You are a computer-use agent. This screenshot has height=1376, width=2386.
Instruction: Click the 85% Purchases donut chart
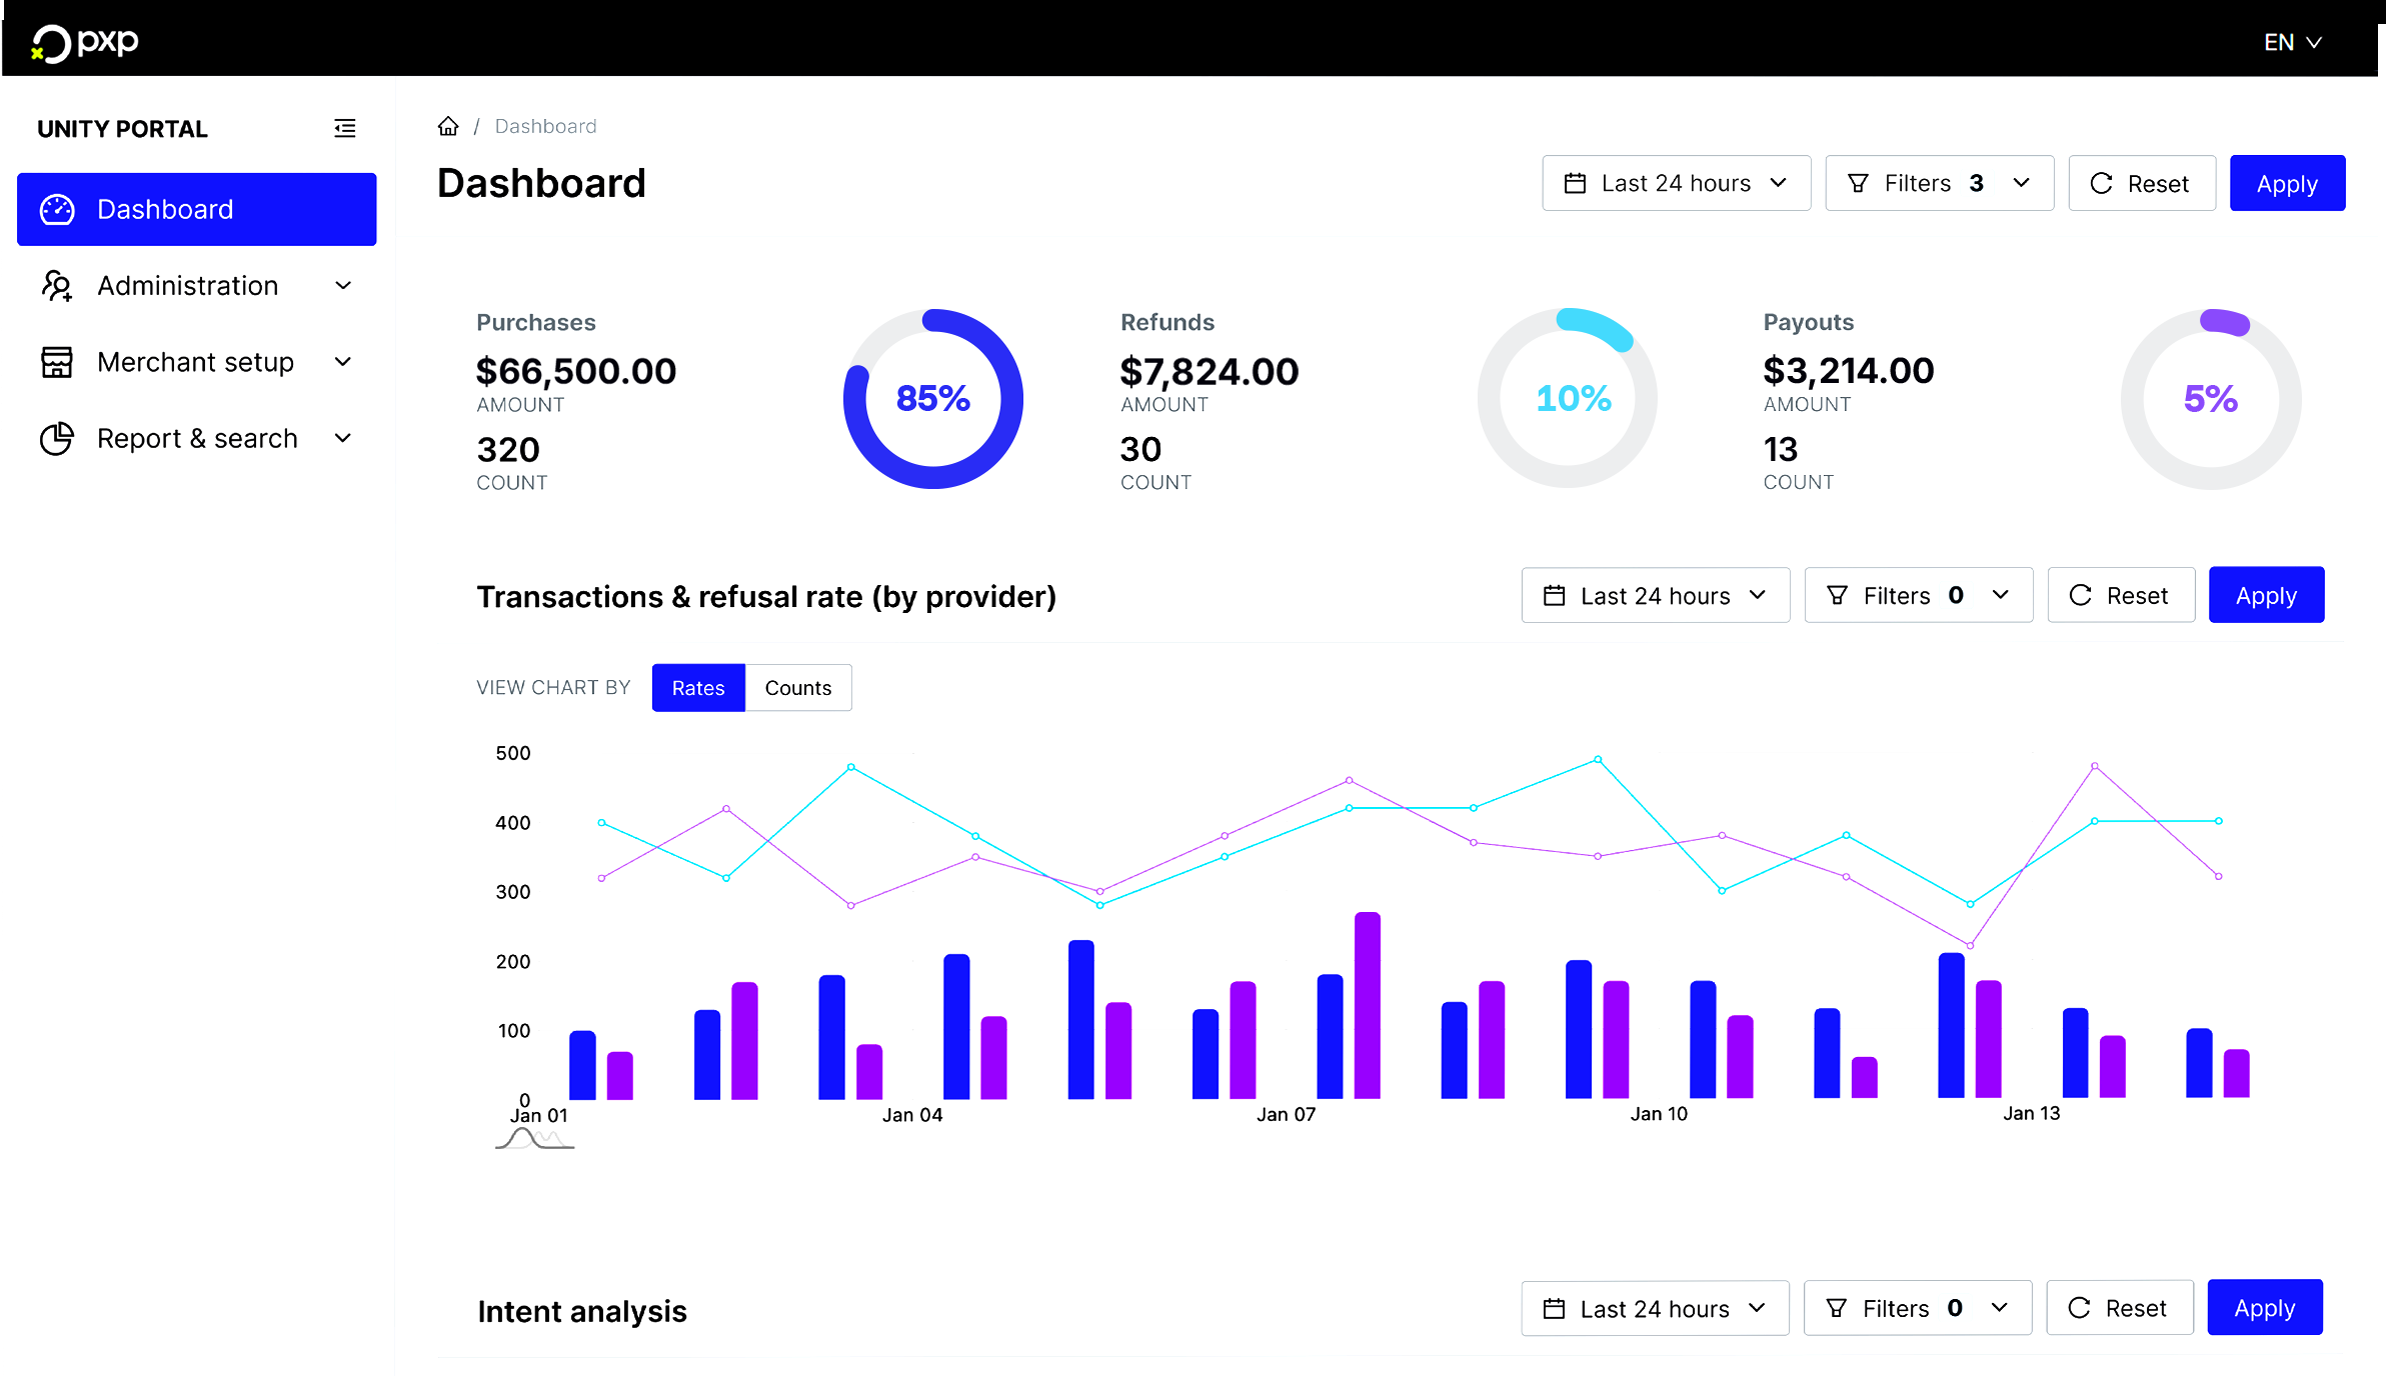coord(933,398)
